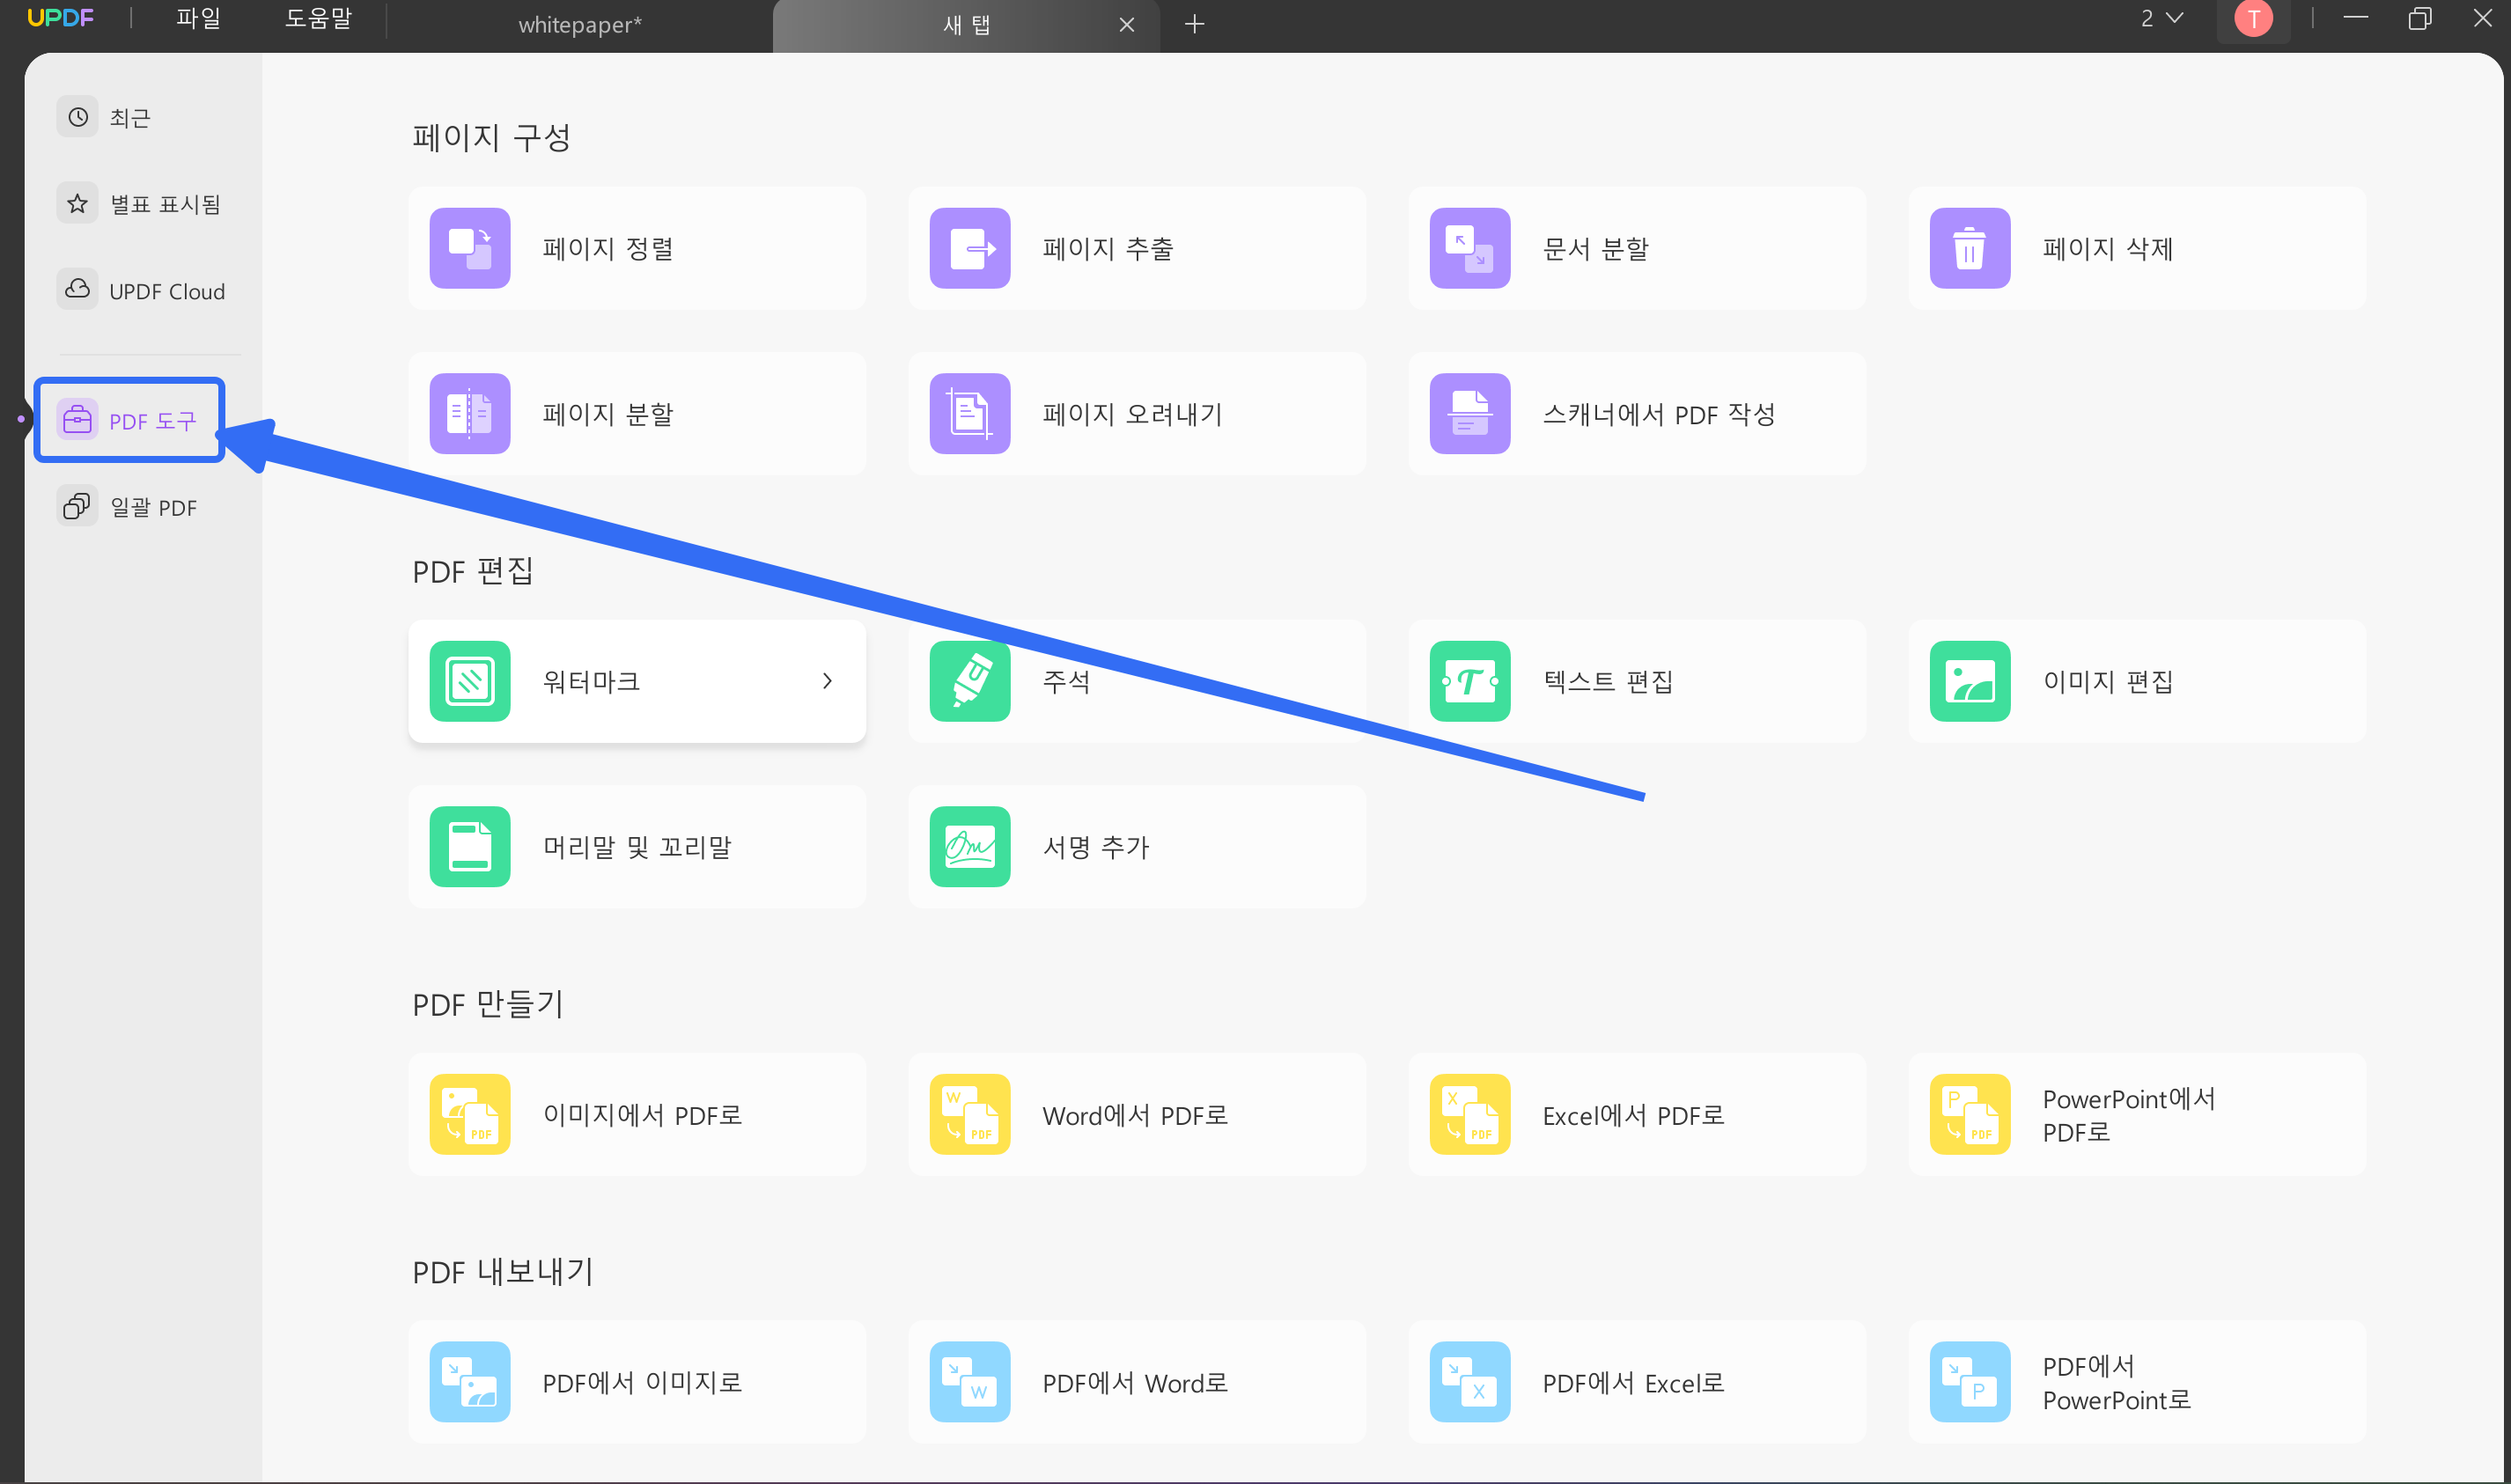Image resolution: width=2511 pixels, height=1484 pixels.
Task: Select the Annotation (주석) highlighter icon
Action: [970, 681]
